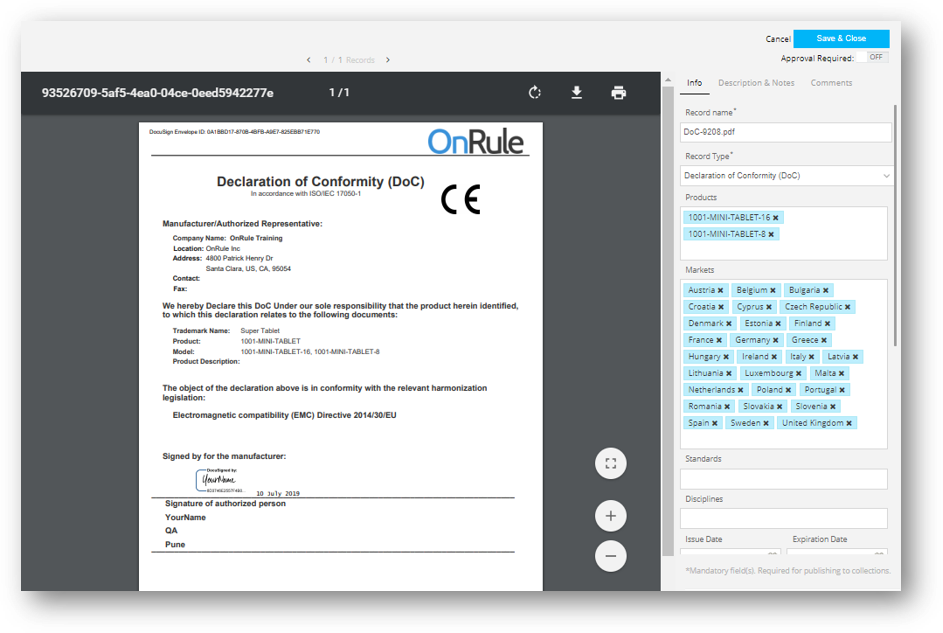This screenshot has width=943, height=633.
Task: Remove Italy from markets
Action: [811, 357]
